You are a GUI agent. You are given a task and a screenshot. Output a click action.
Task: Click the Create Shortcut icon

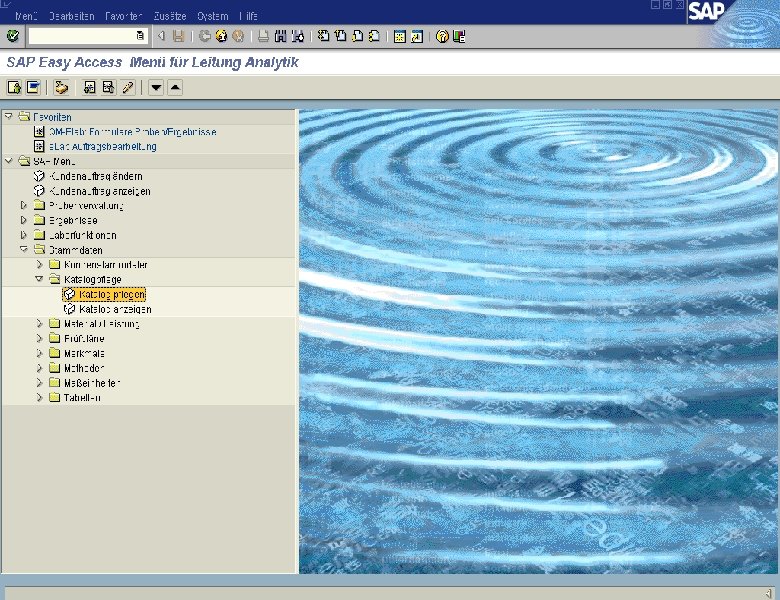pos(416,36)
